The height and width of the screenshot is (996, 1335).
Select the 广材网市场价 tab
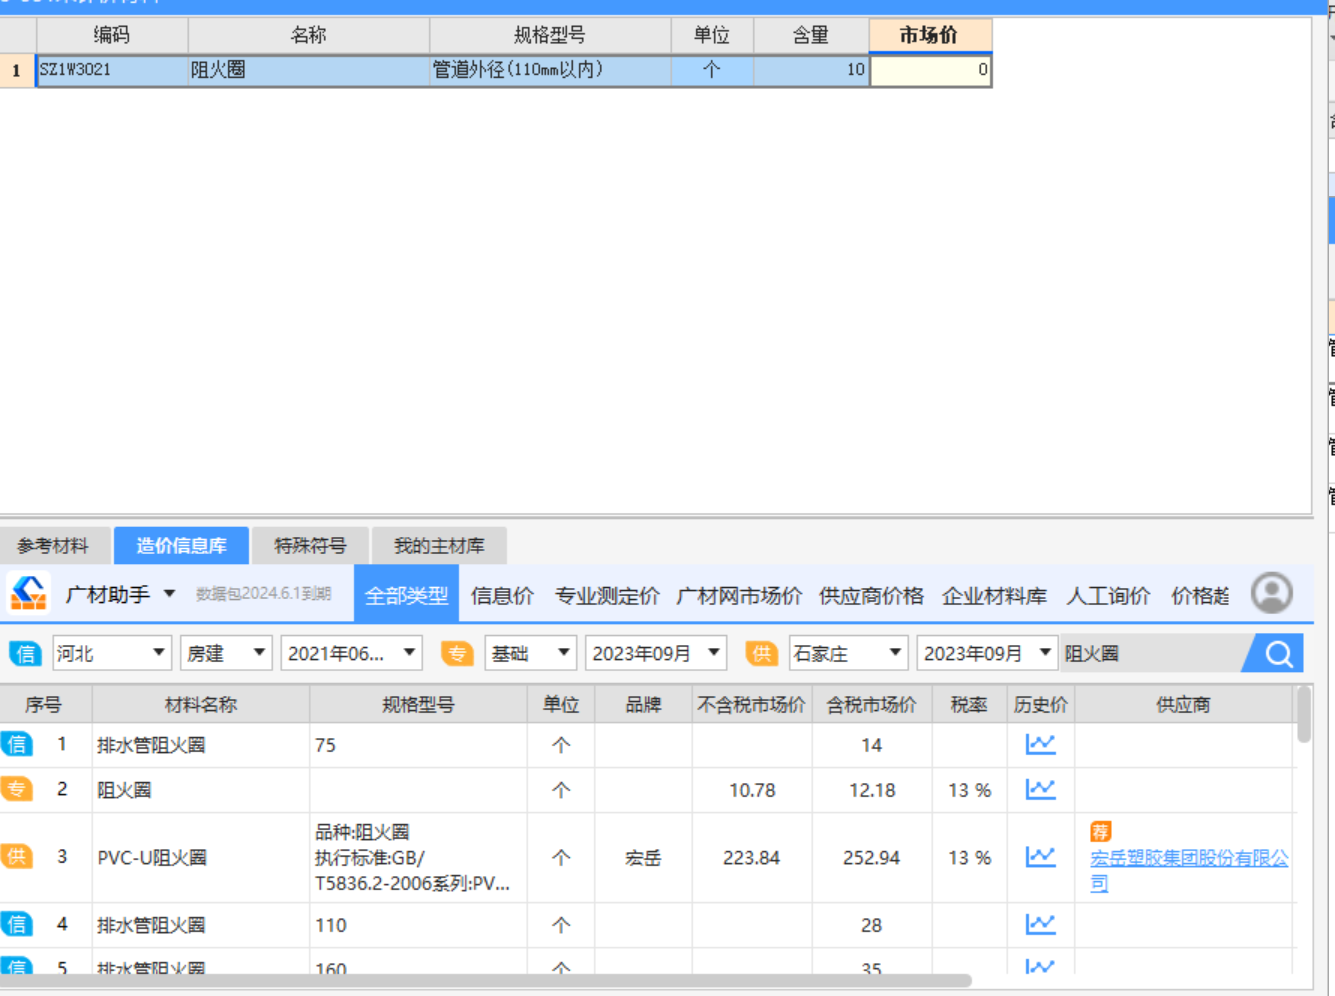[739, 596]
